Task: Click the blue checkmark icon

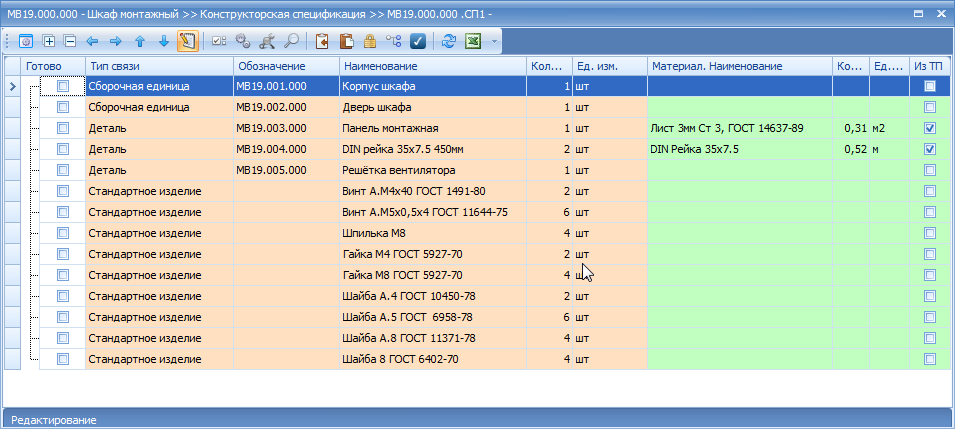Action: 417,41
